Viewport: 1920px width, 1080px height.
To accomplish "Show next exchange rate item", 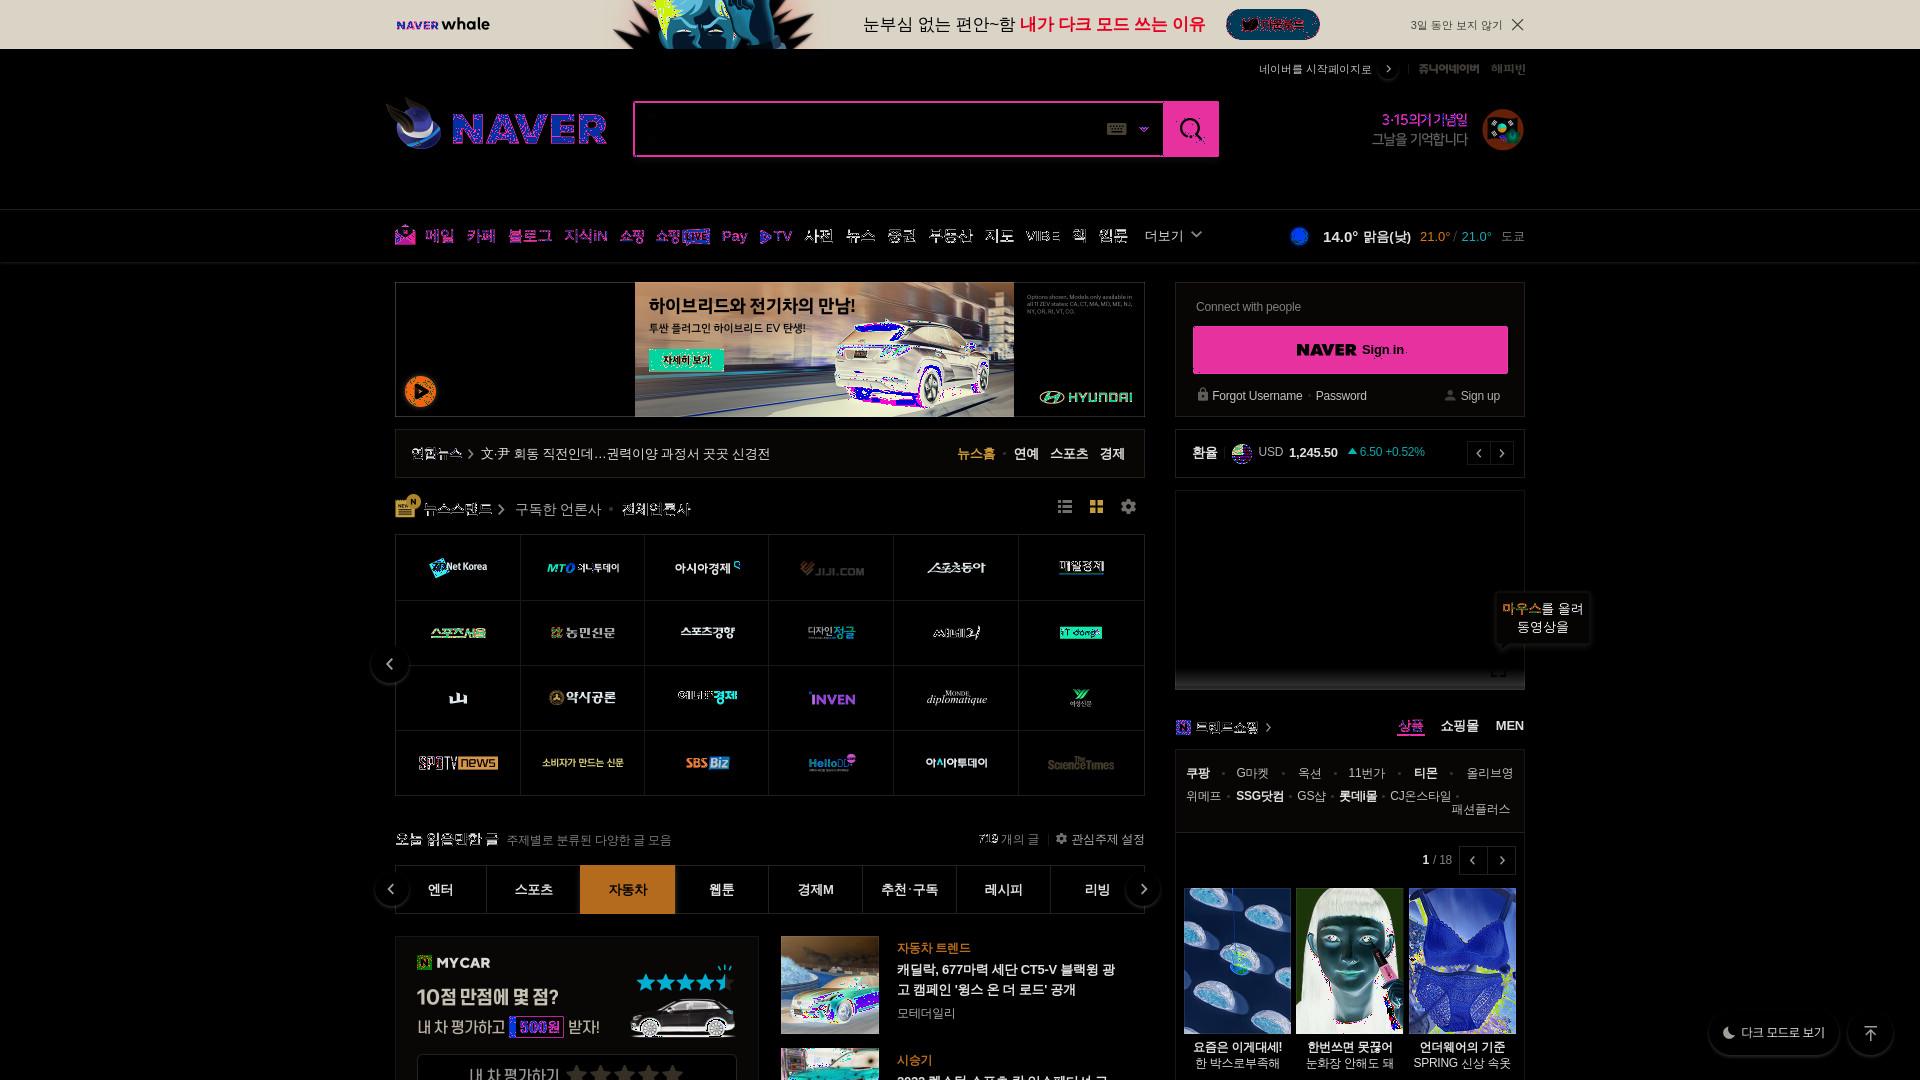I will tap(1502, 453).
